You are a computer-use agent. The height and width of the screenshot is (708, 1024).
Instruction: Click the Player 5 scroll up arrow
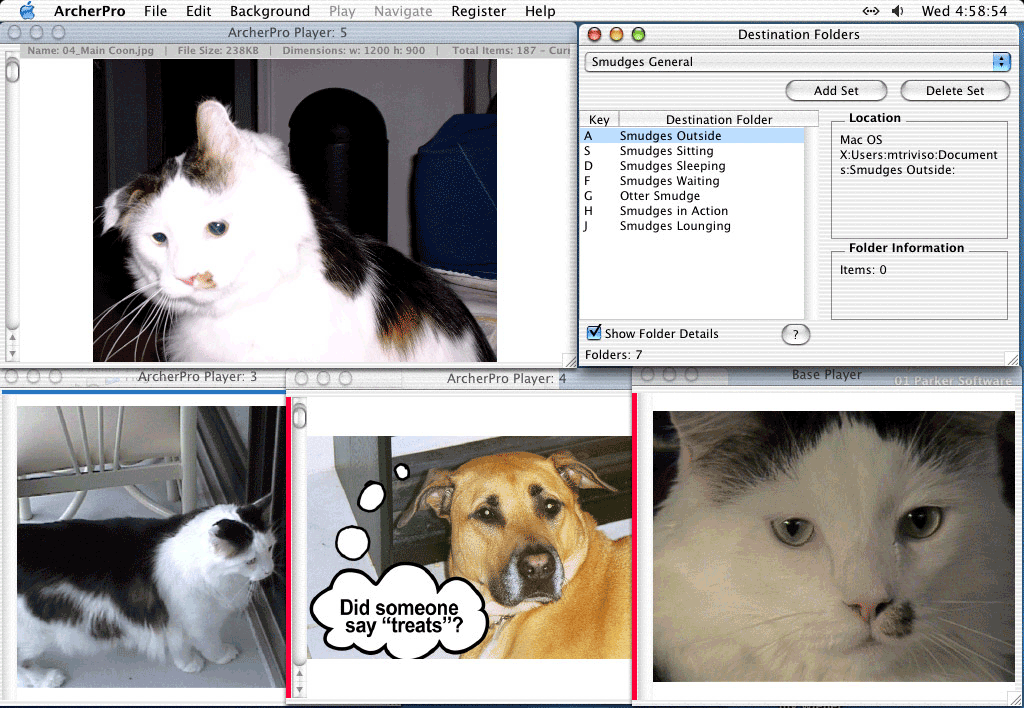point(12,338)
